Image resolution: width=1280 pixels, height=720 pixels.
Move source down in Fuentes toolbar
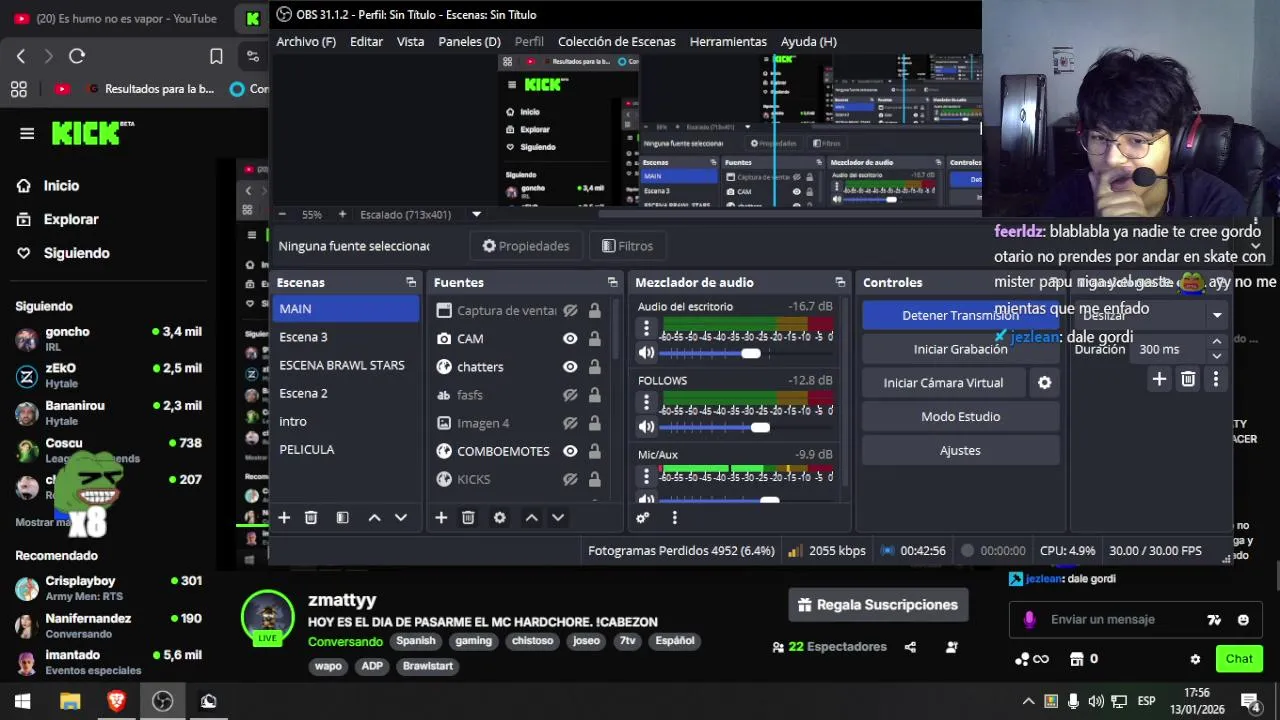coord(558,517)
